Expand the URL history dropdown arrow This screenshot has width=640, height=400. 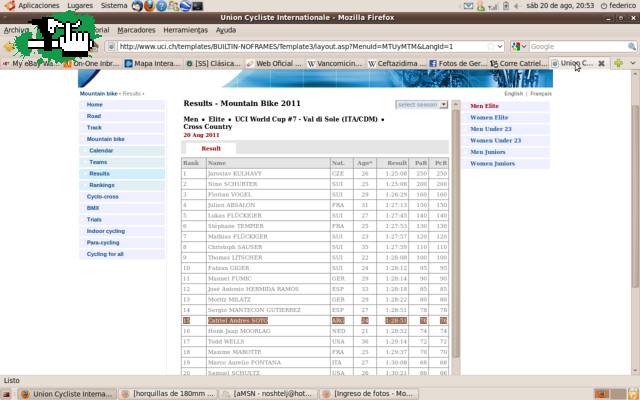click(500, 47)
